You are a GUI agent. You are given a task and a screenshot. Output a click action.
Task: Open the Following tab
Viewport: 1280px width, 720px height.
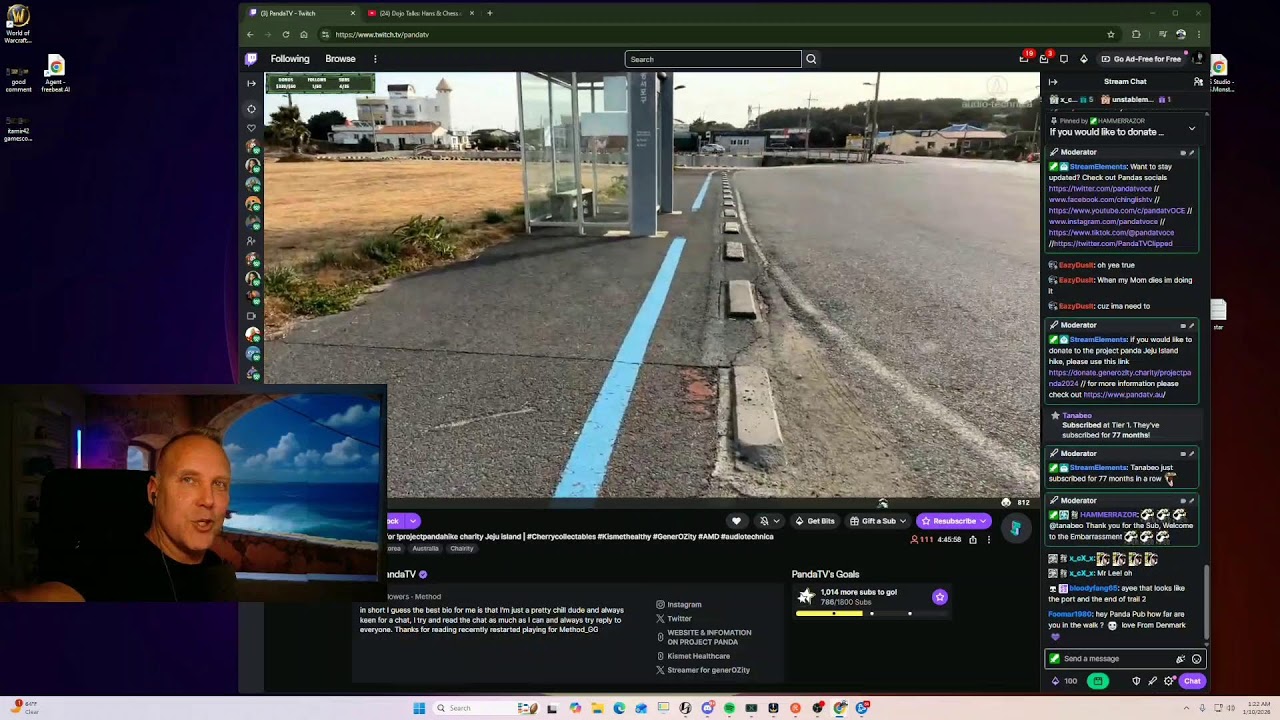coord(290,59)
